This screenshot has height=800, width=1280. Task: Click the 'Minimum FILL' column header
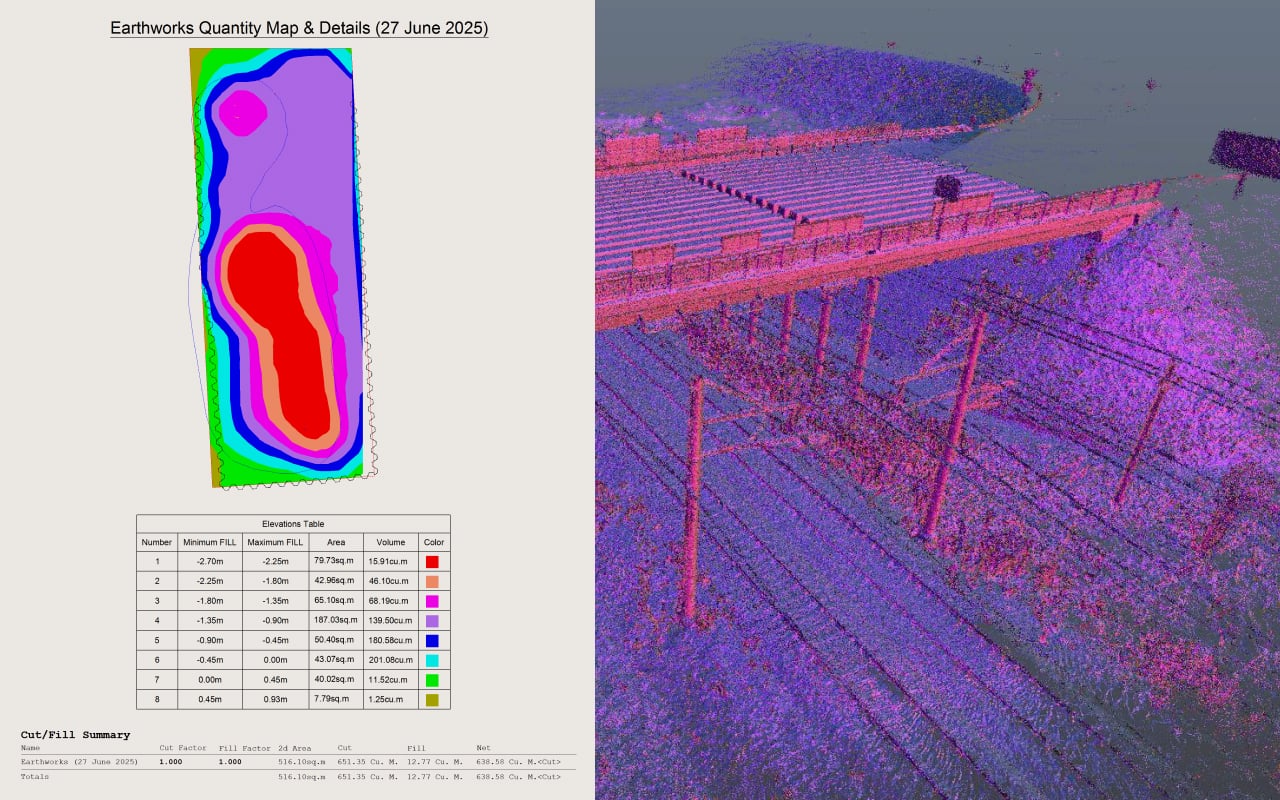[x=210, y=542]
